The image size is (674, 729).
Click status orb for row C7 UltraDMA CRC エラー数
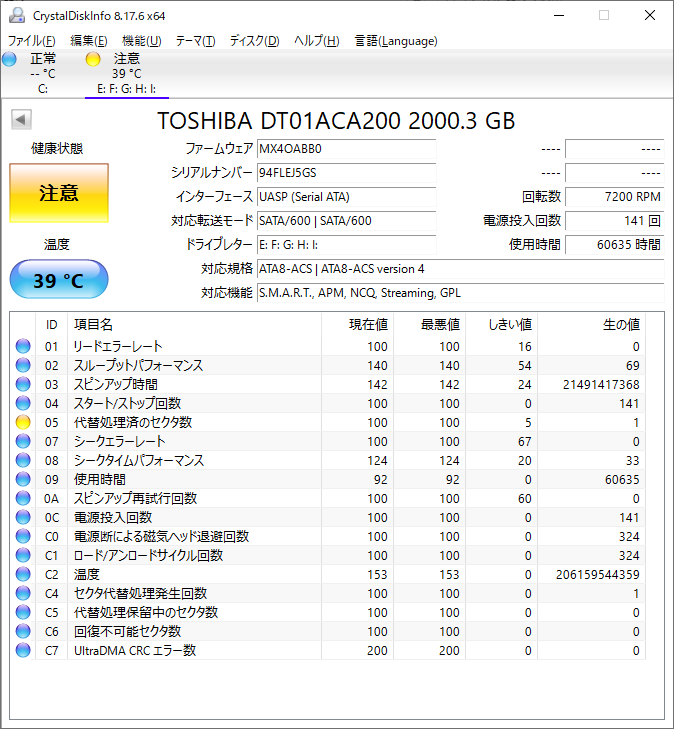(23, 650)
